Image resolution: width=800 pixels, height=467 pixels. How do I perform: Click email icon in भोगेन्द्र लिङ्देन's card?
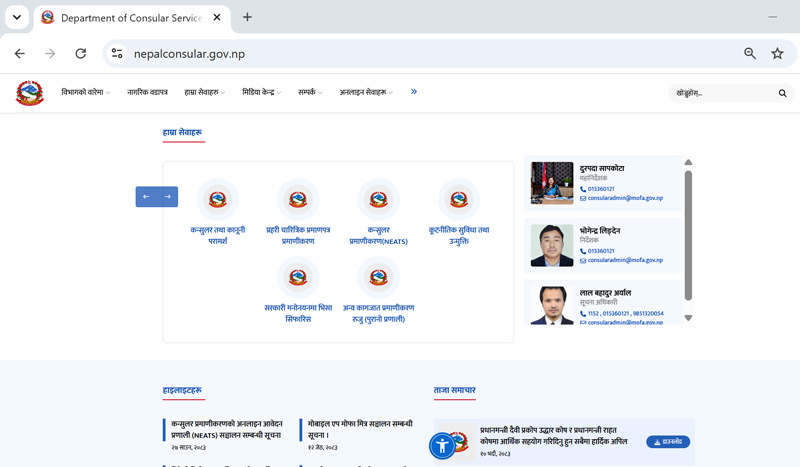click(x=583, y=260)
